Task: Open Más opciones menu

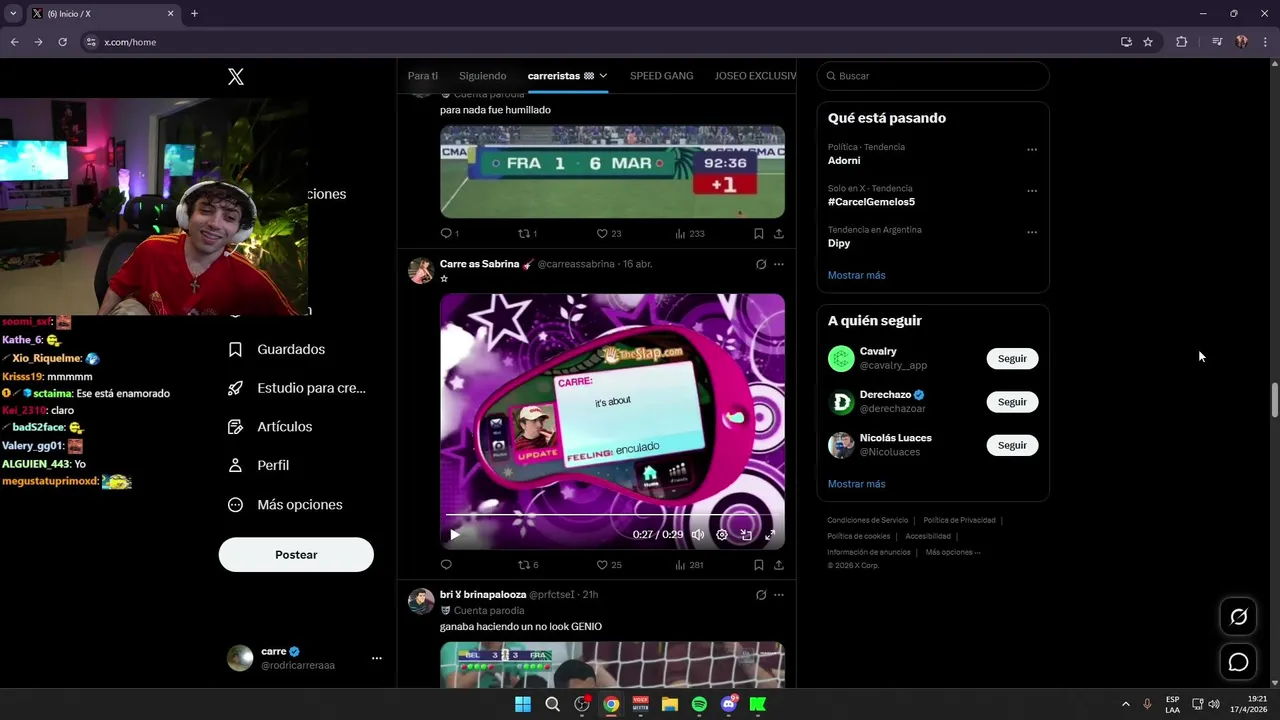Action: pos(285,505)
